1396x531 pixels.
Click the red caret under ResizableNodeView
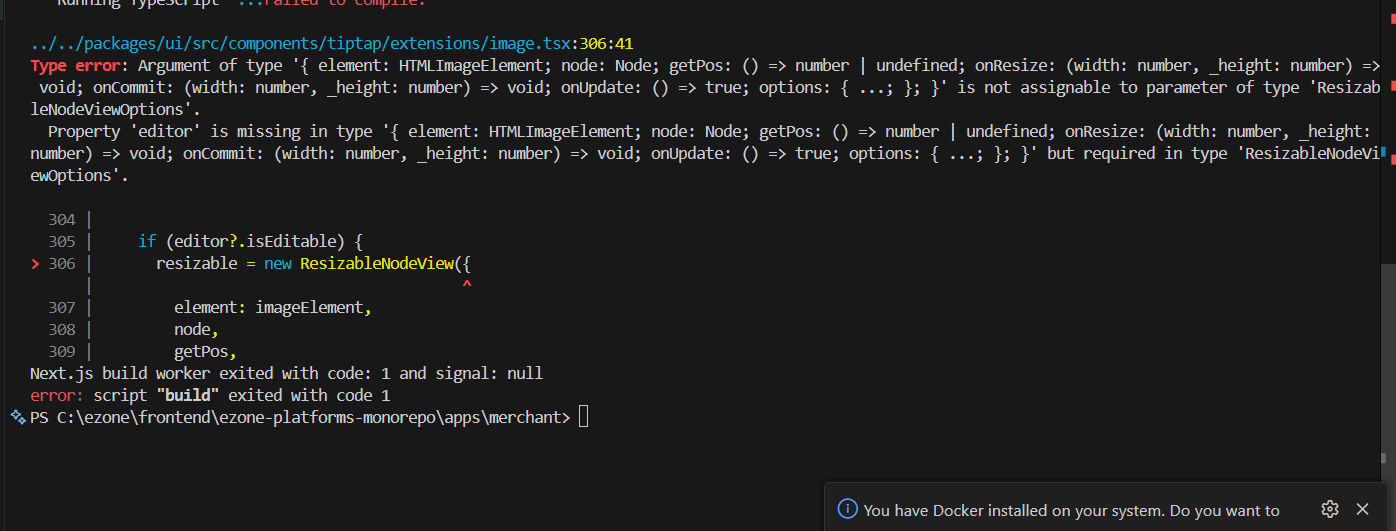click(x=466, y=286)
